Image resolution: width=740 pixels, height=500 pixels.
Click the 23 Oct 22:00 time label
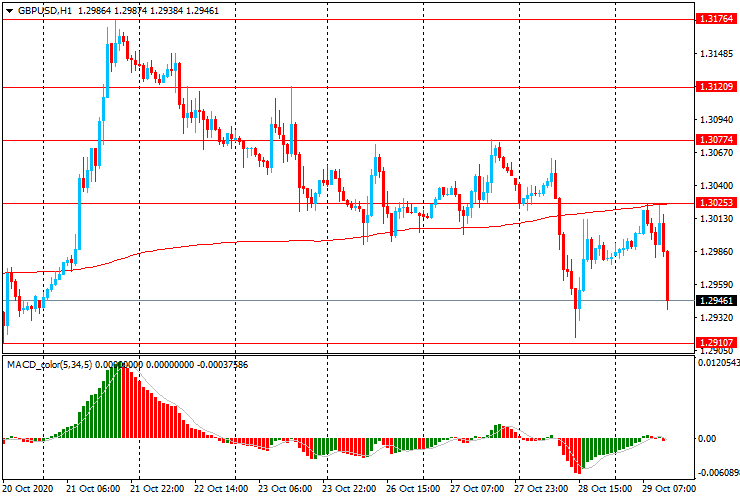pos(349,489)
